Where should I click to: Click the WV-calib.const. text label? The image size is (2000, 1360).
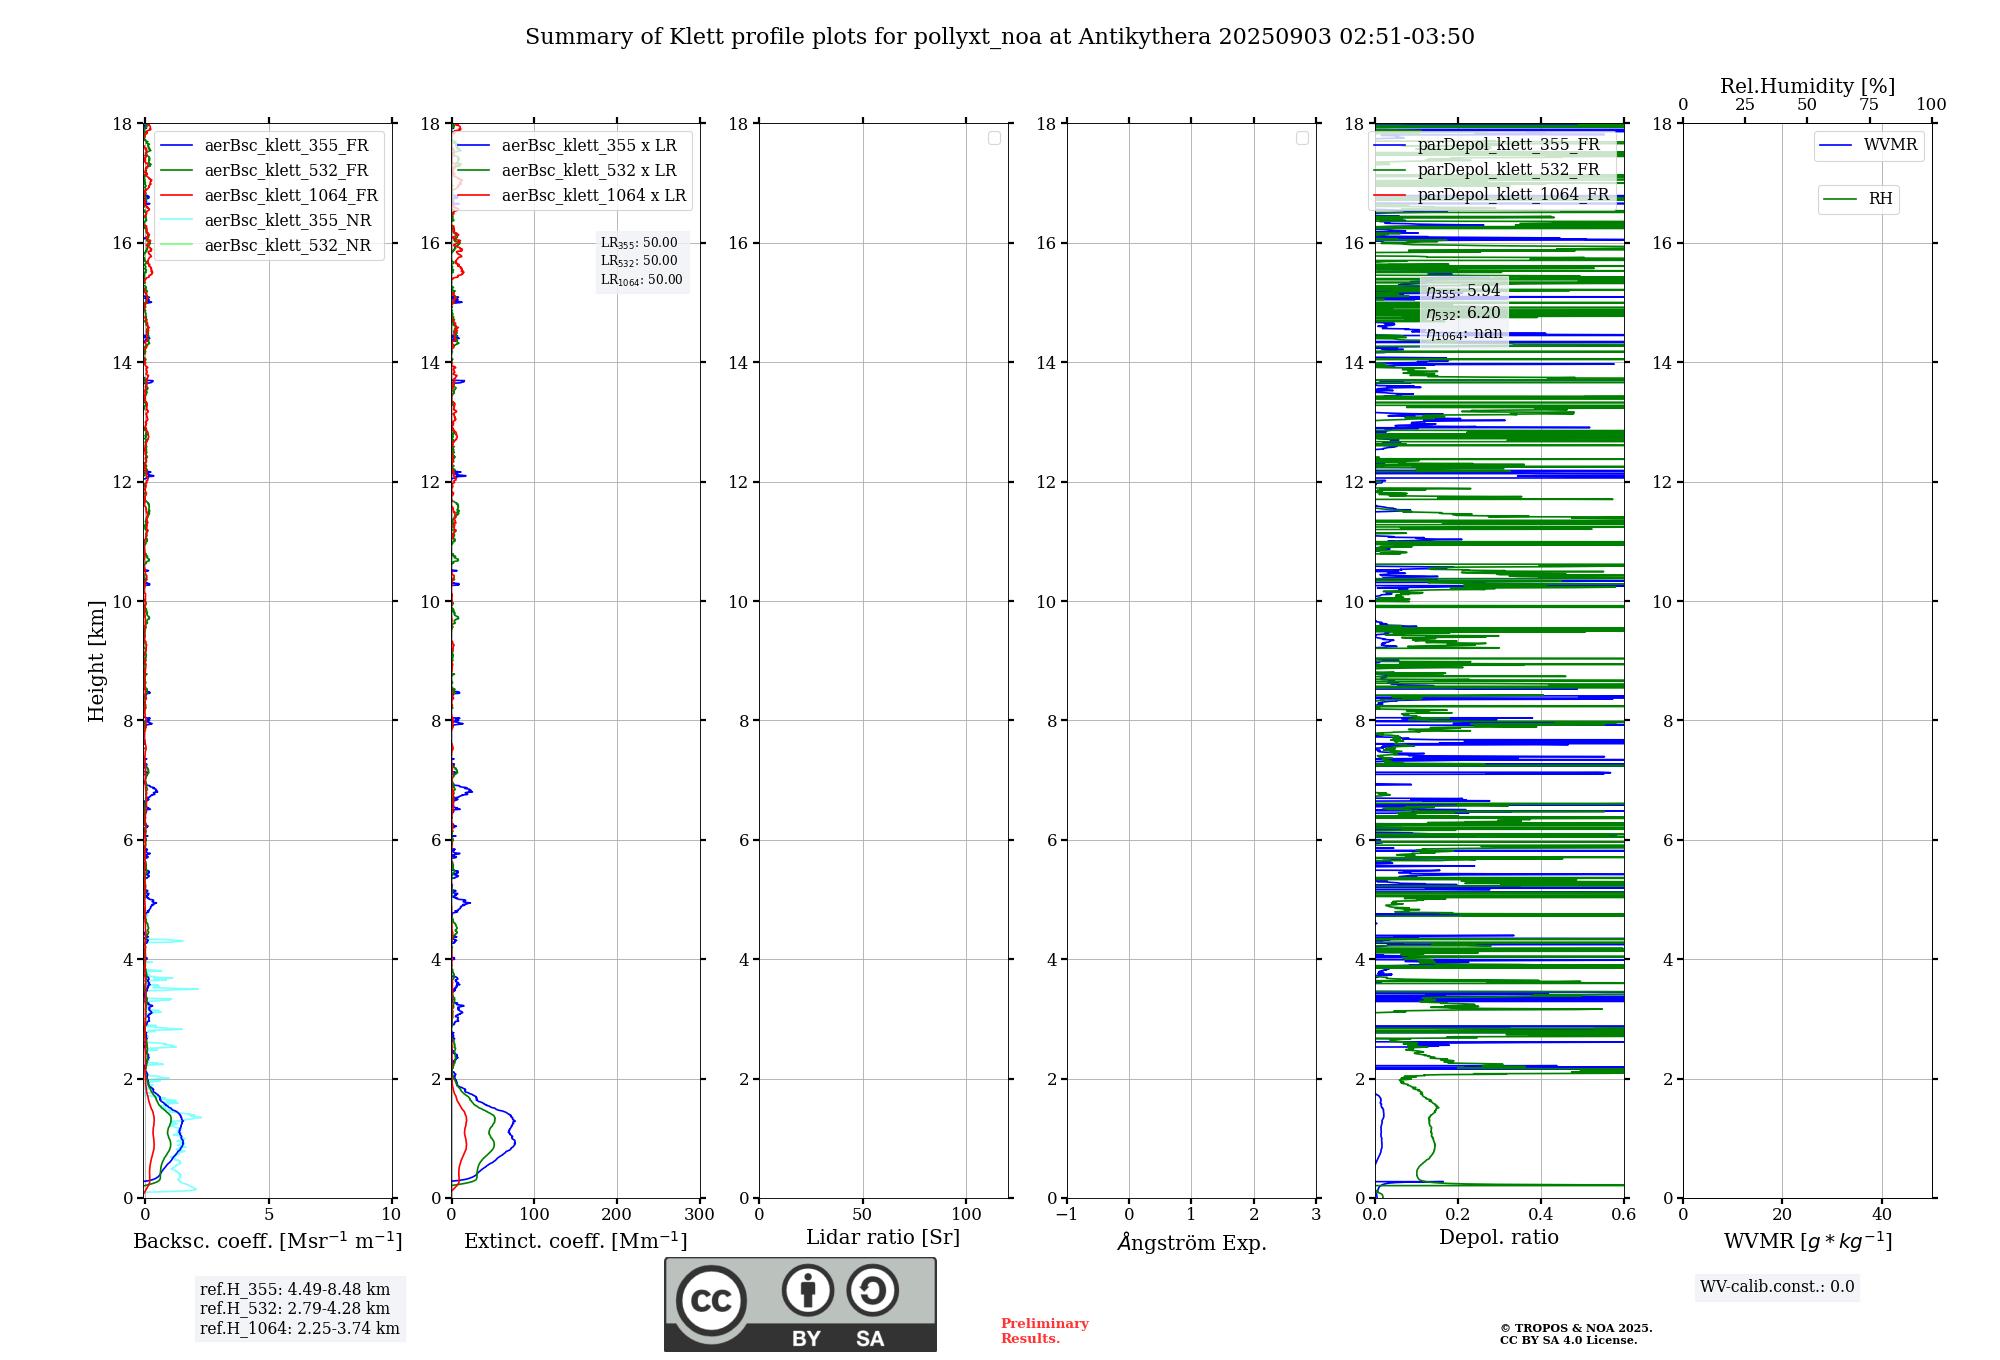pyautogui.click(x=1776, y=1287)
